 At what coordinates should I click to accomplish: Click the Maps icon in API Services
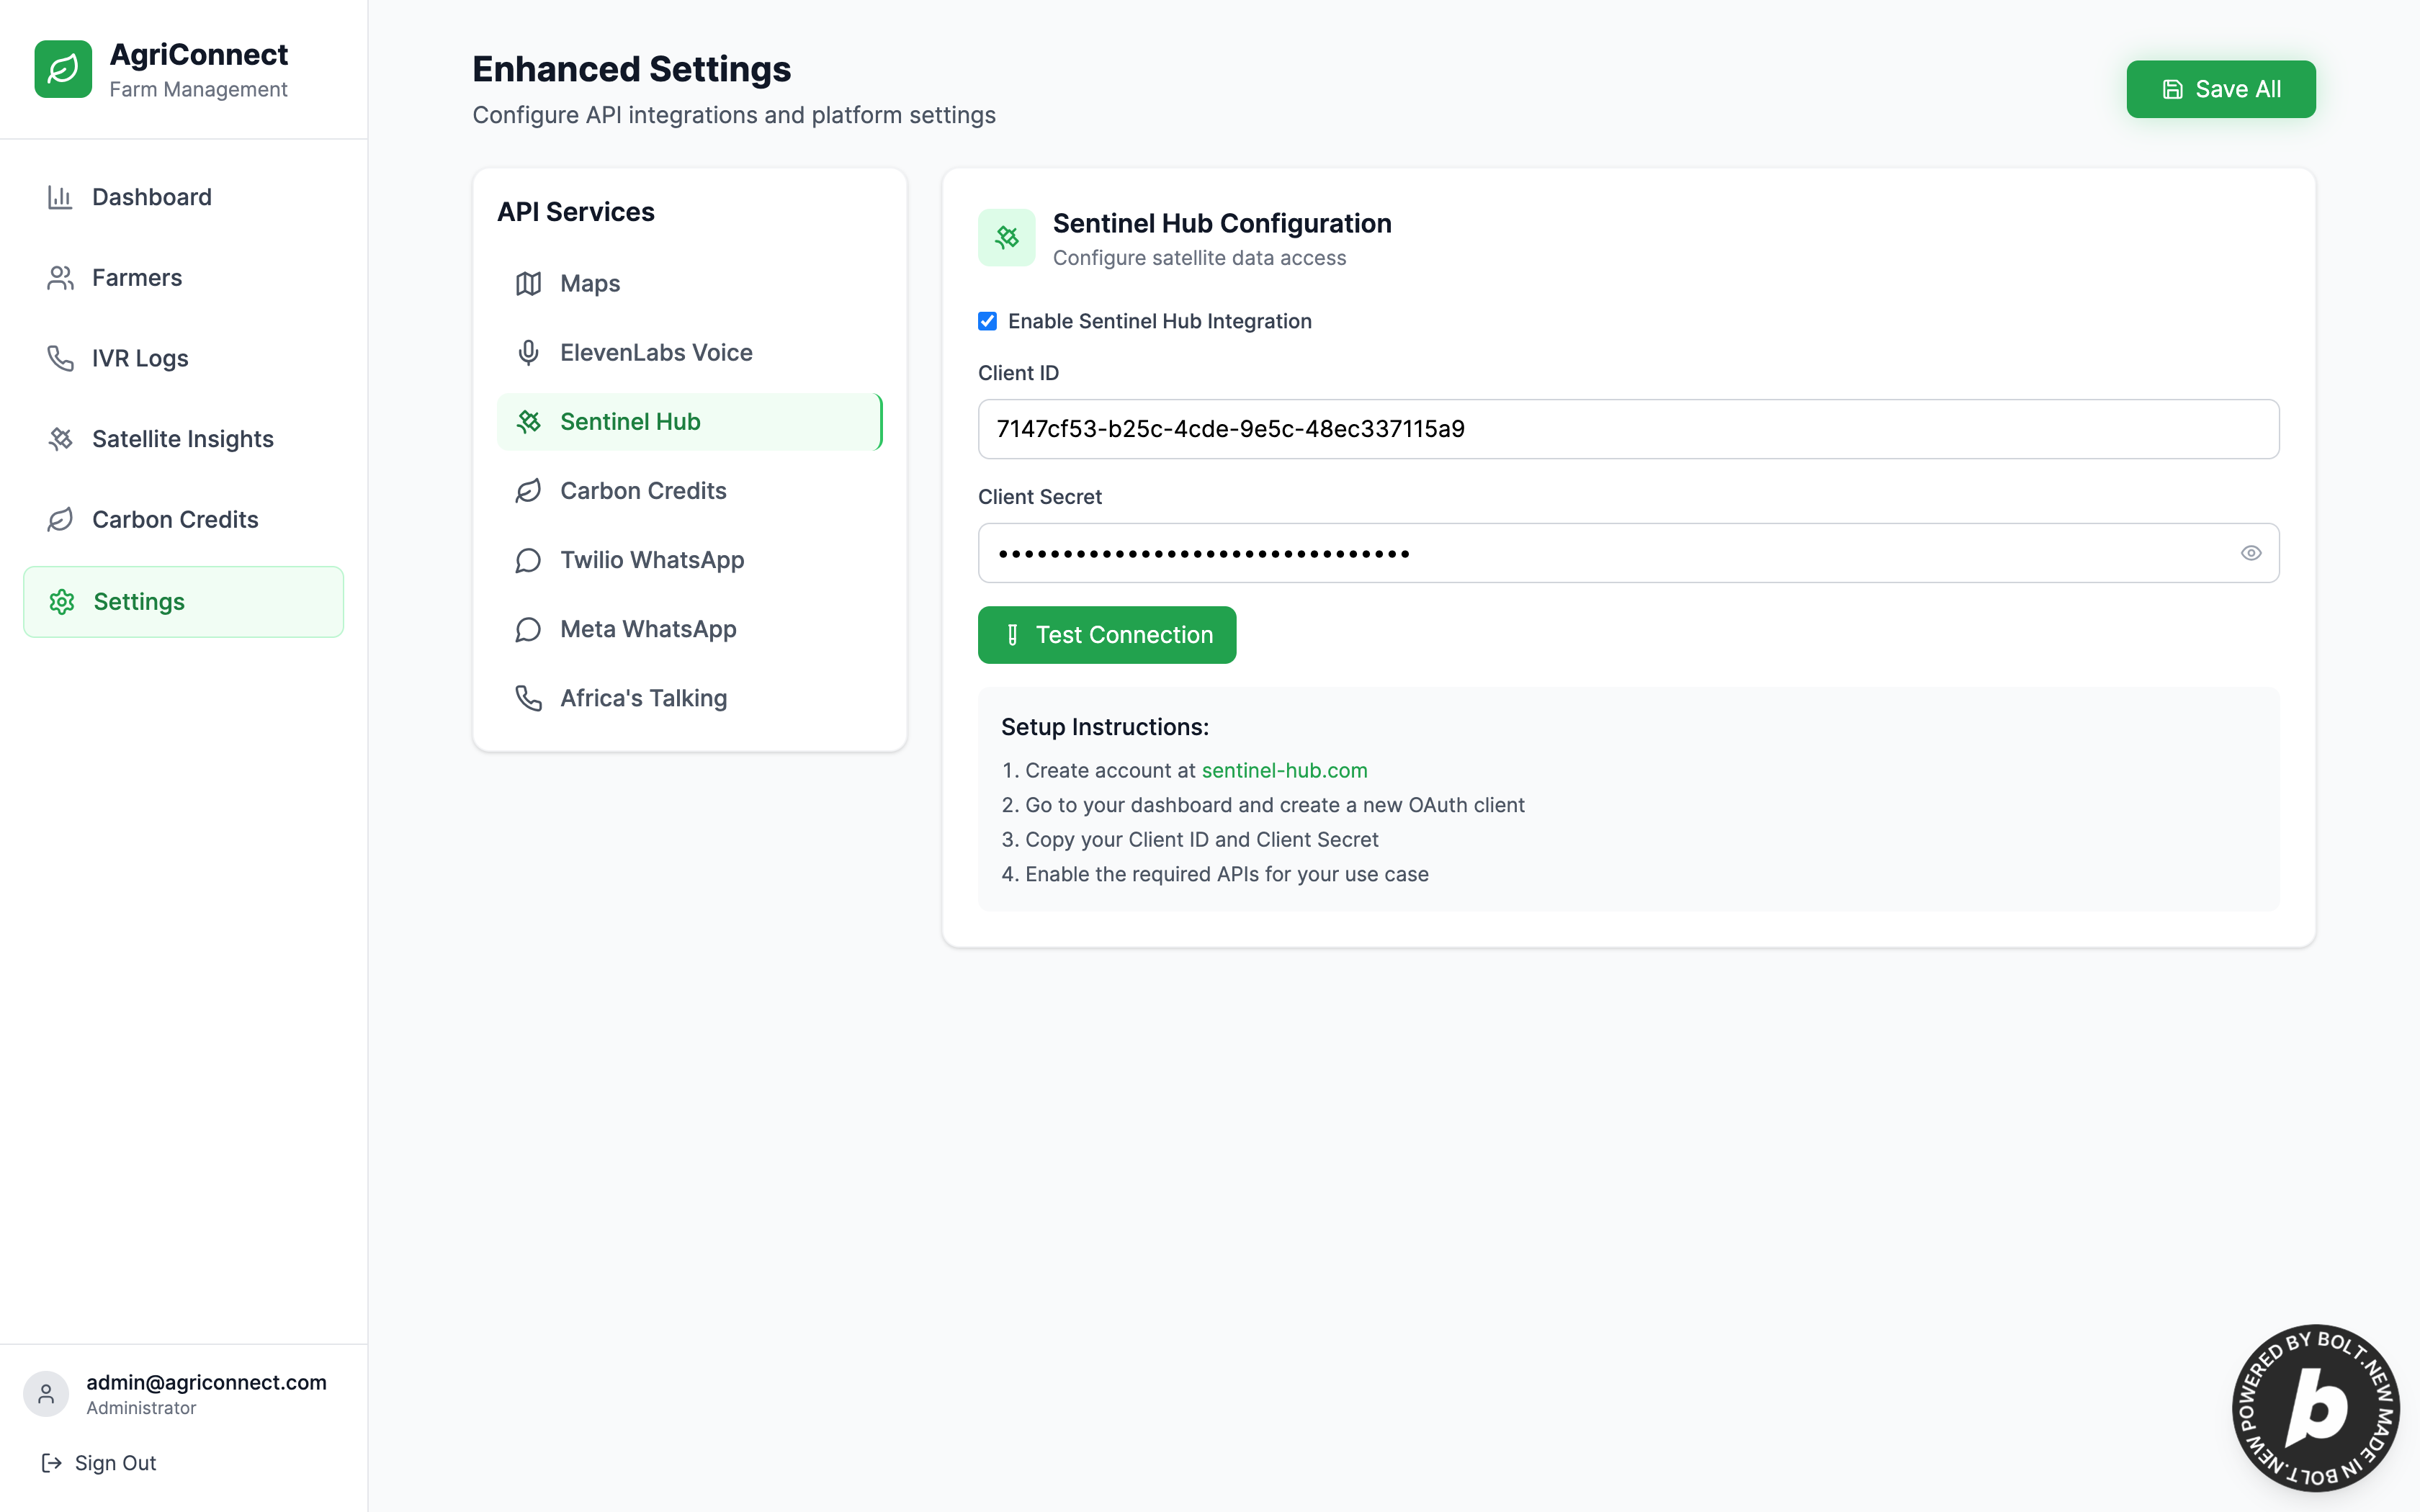[x=528, y=283]
